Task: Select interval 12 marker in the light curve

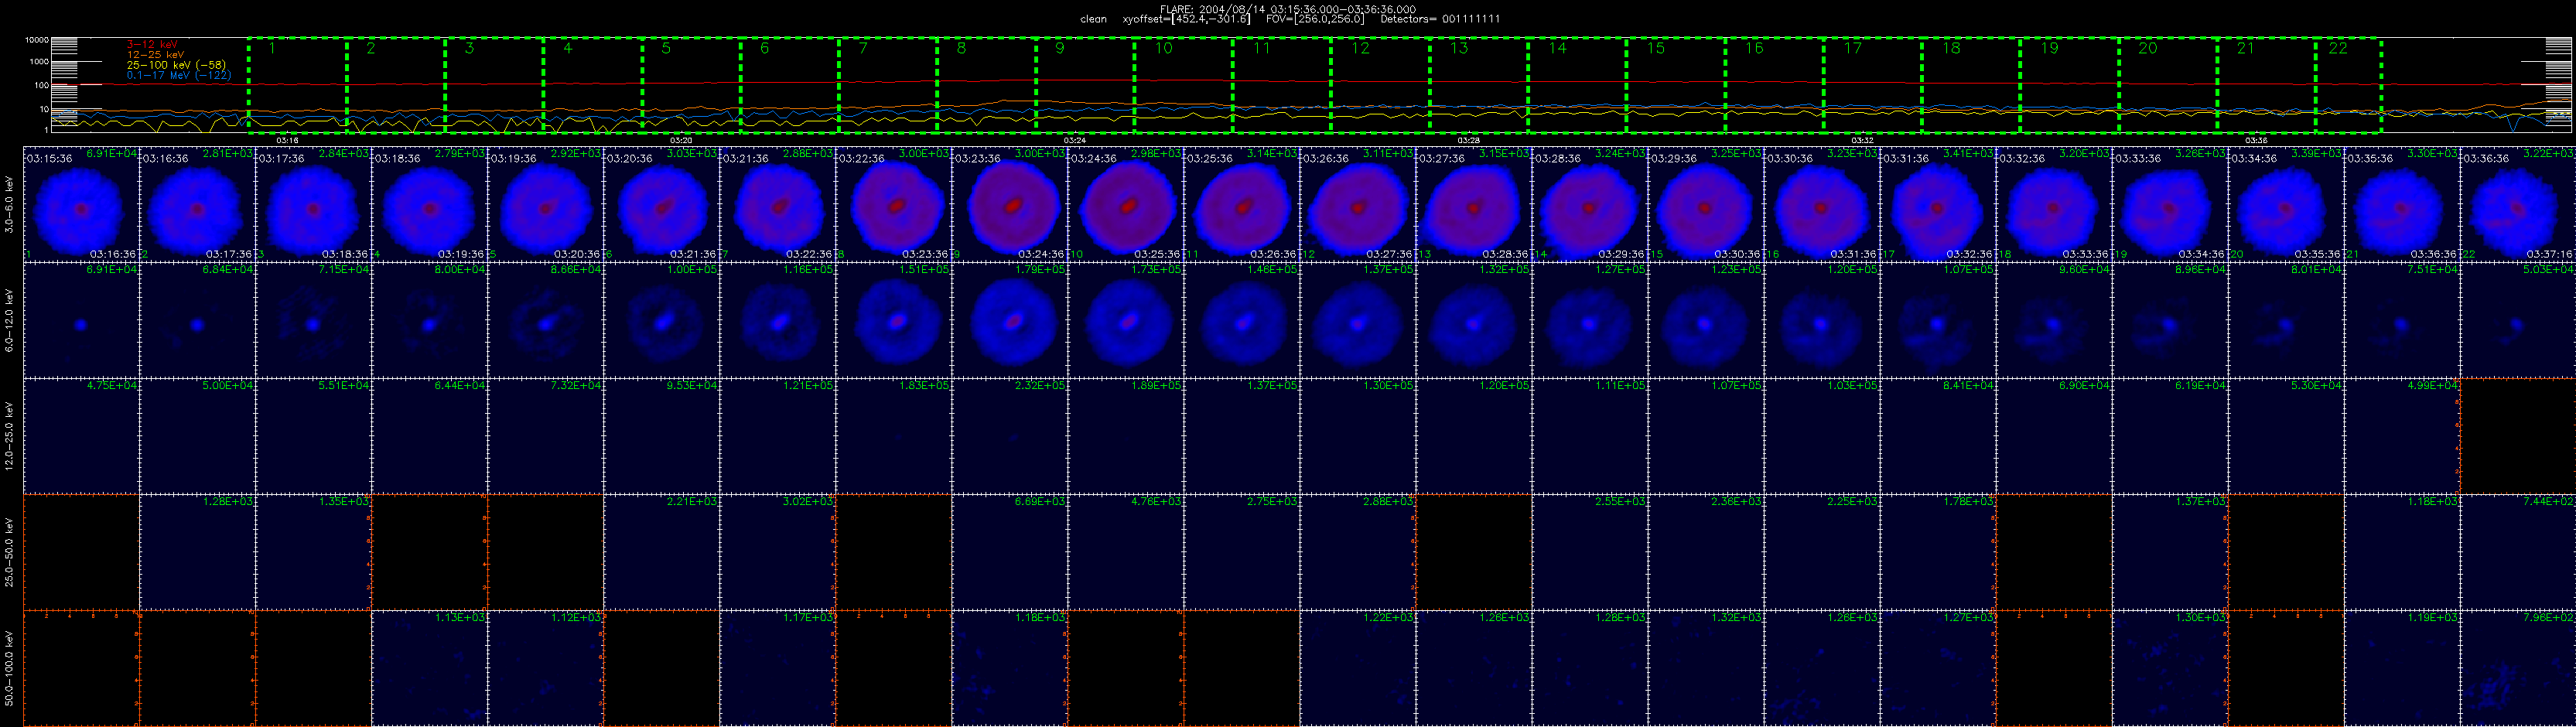Action: point(1360,48)
